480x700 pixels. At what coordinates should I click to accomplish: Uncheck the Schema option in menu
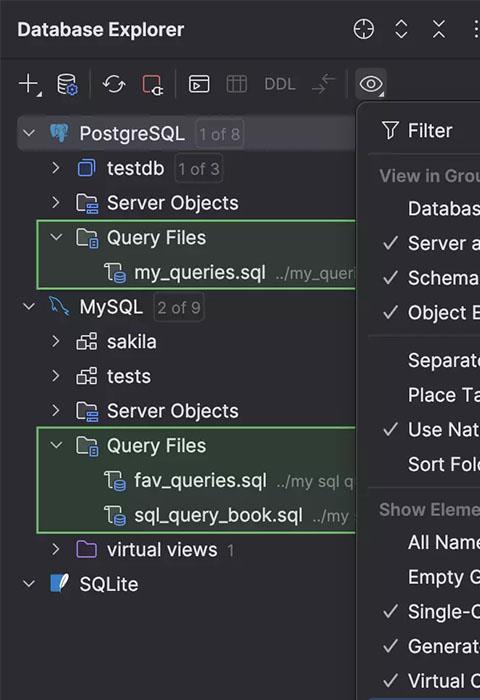point(431,278)
